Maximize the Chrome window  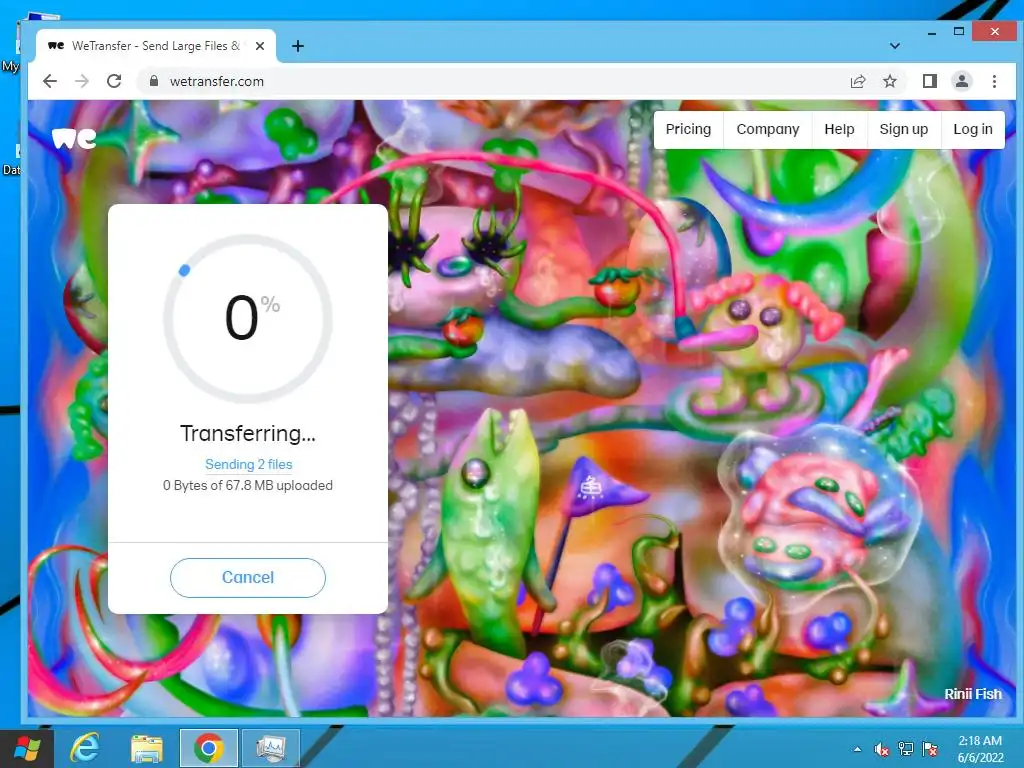point(959,32)
